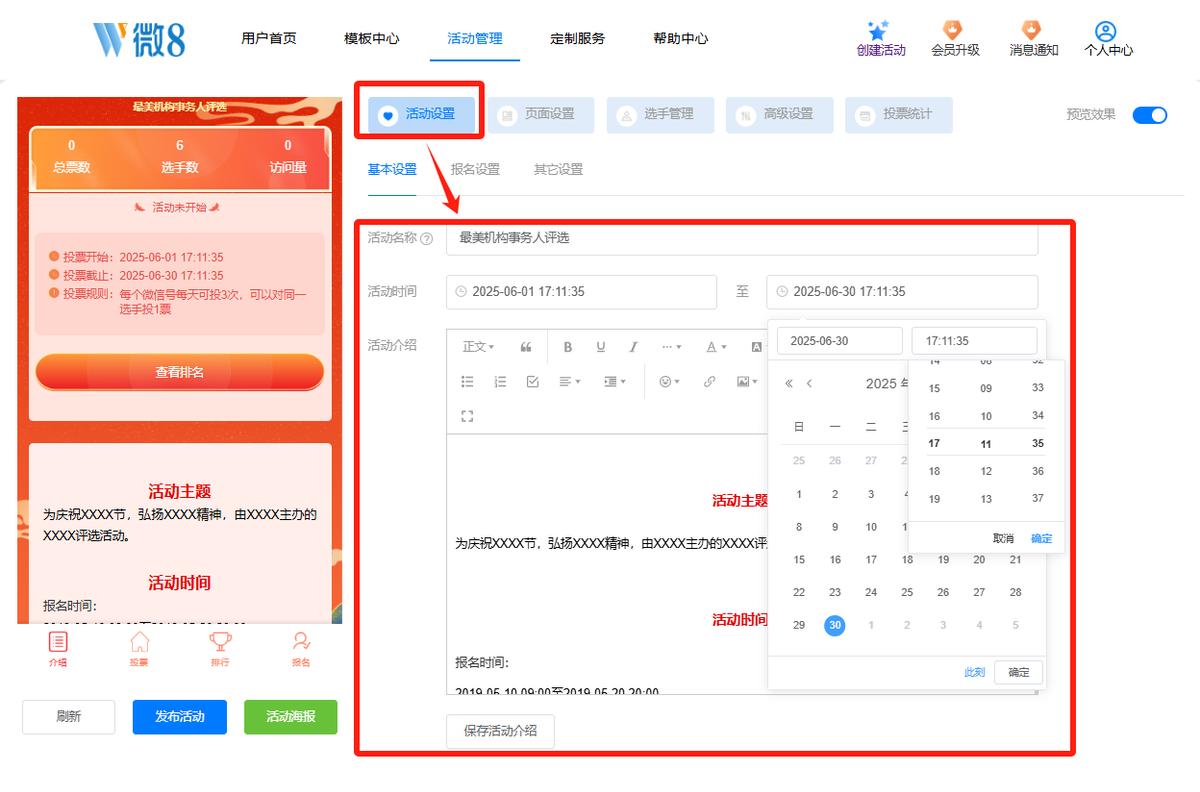Go to previous month in calendar
The width and height of the screenshot is (1200, 792).
pyautogui.click(x=810, y=383)
